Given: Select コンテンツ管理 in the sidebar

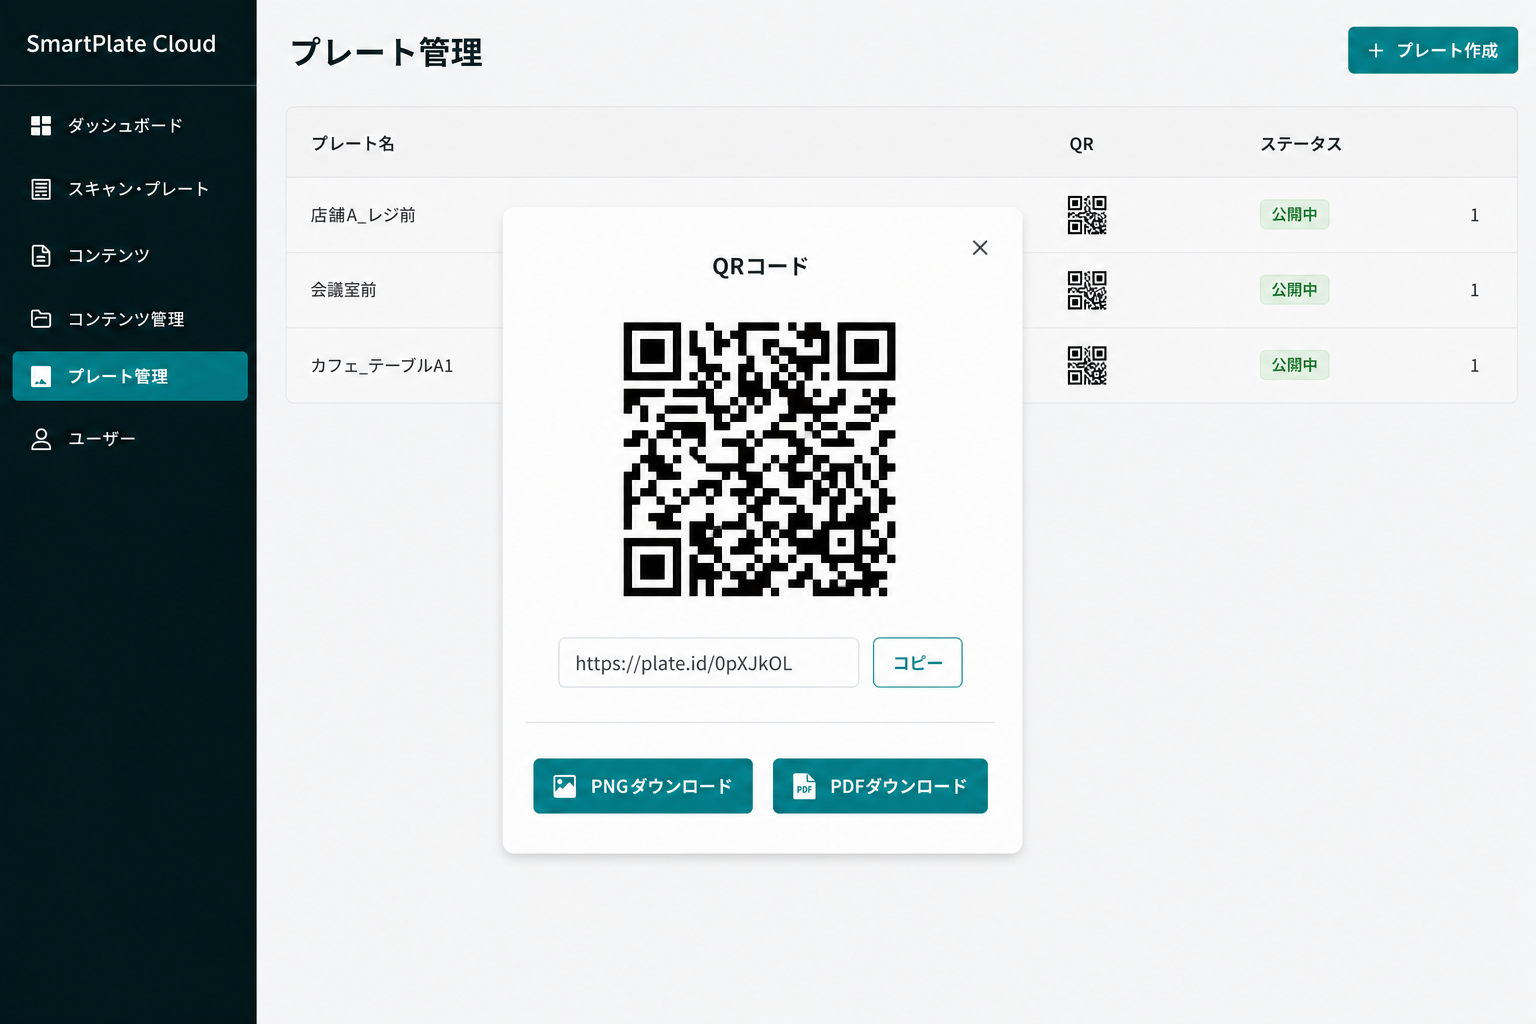Looking at the screenshot, I should [130, 319].
